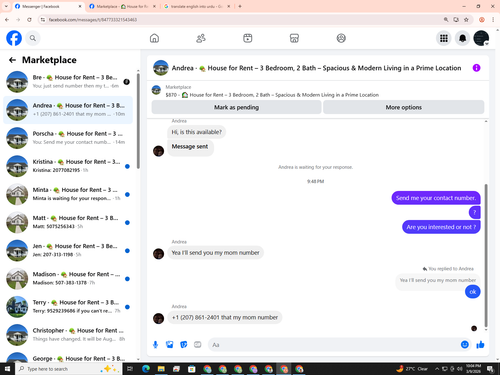Click the Windows taskbar search box
The width and height of the screenshot is (500, 375).
(68, 369)
